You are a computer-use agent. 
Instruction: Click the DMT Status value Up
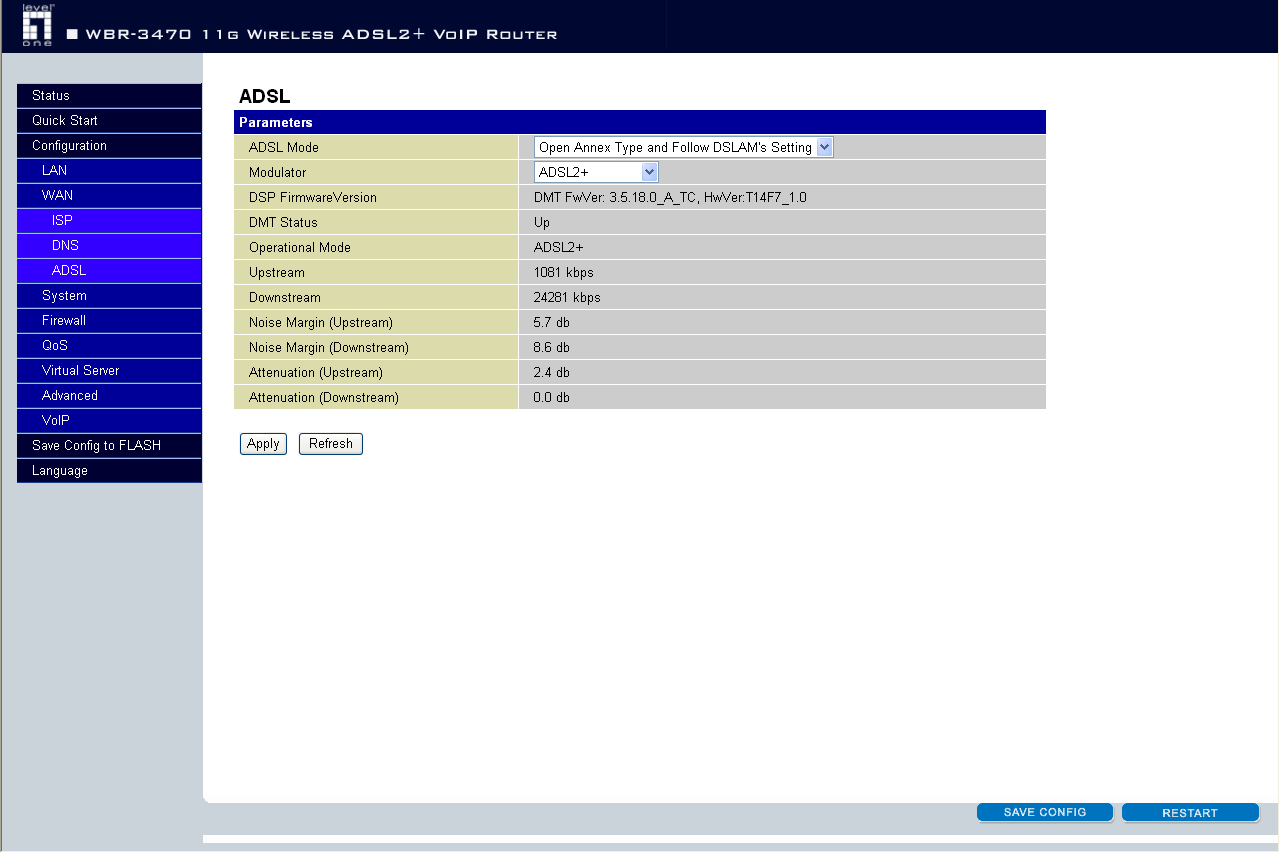[542, 223]
